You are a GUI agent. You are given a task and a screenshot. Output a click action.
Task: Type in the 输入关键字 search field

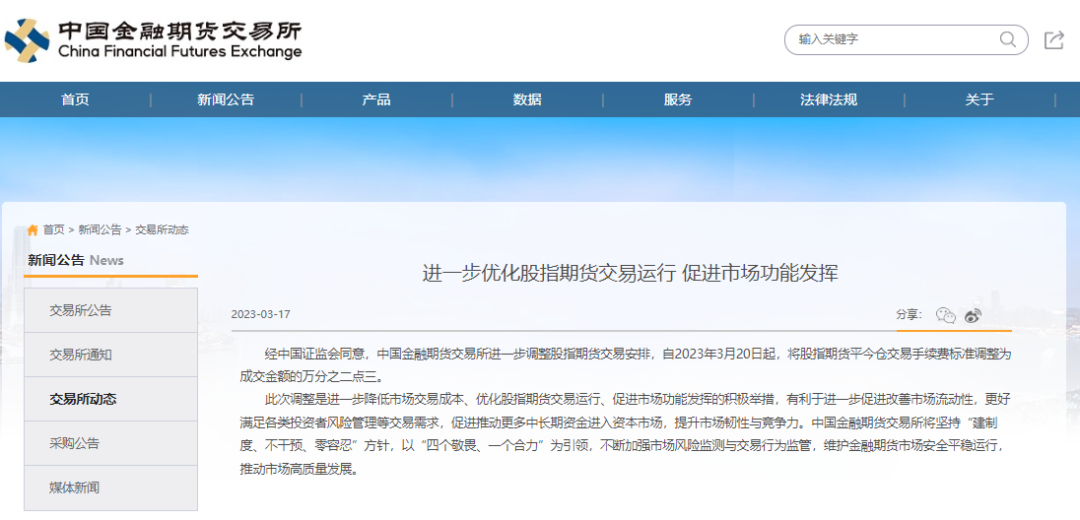coord(890,39)
